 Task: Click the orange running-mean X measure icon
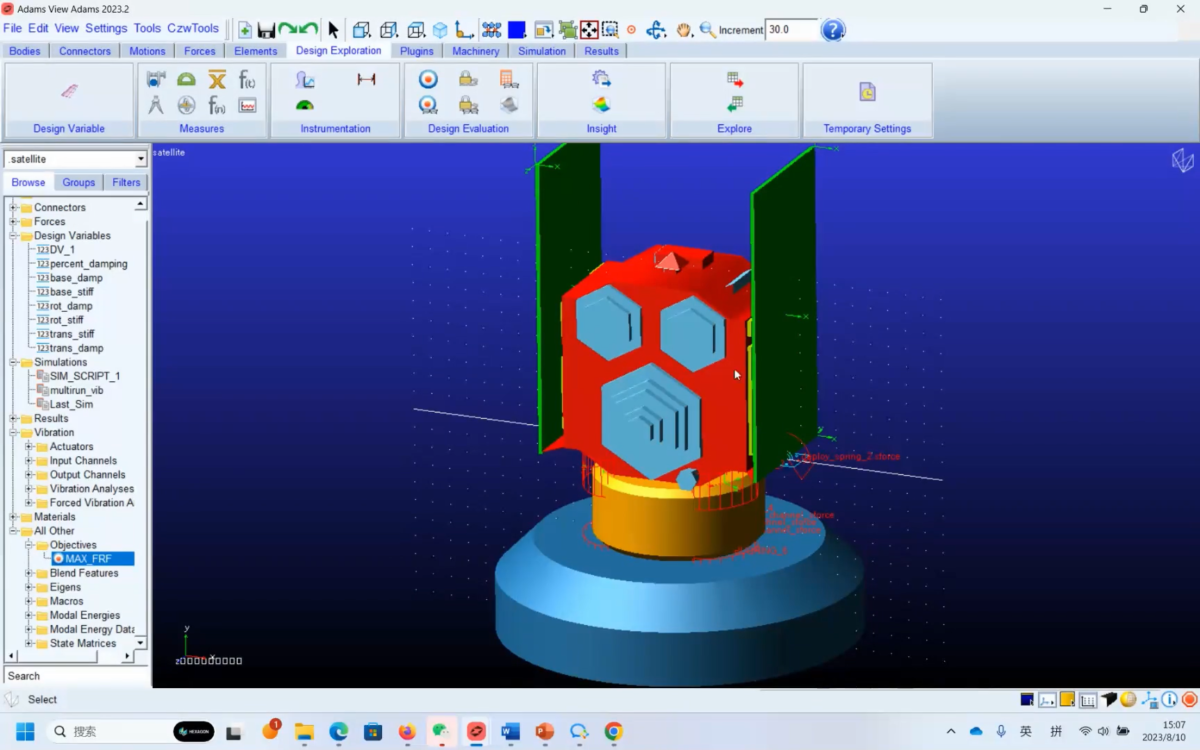click(x=217, y=79)
